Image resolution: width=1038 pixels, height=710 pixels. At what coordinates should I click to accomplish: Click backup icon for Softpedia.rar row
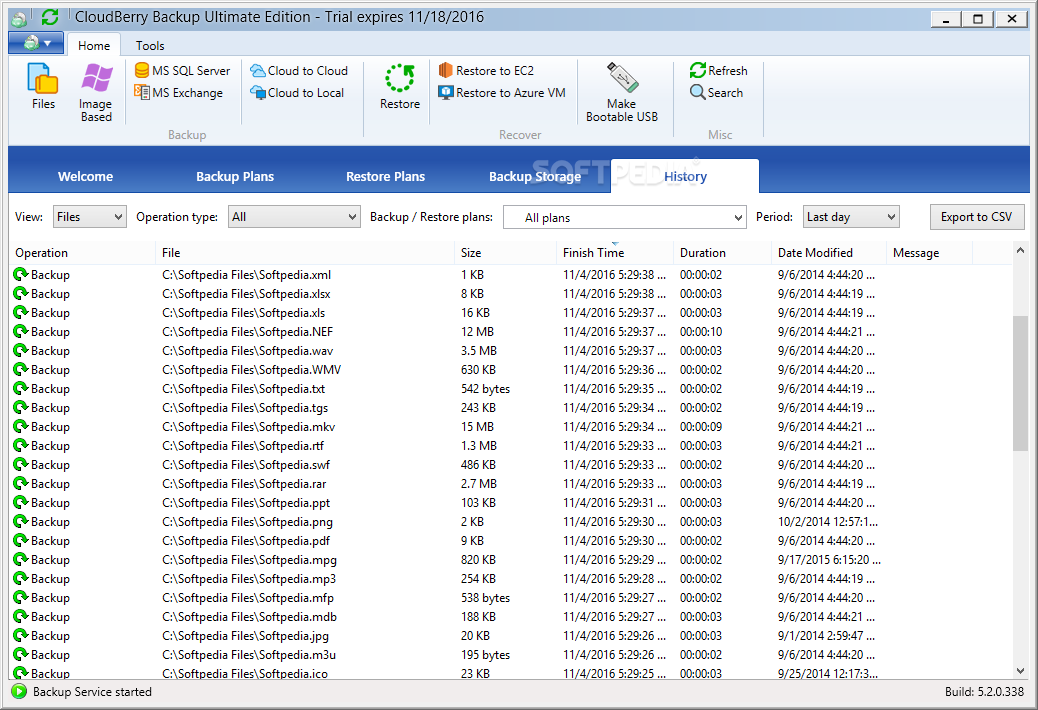[21, 483]
